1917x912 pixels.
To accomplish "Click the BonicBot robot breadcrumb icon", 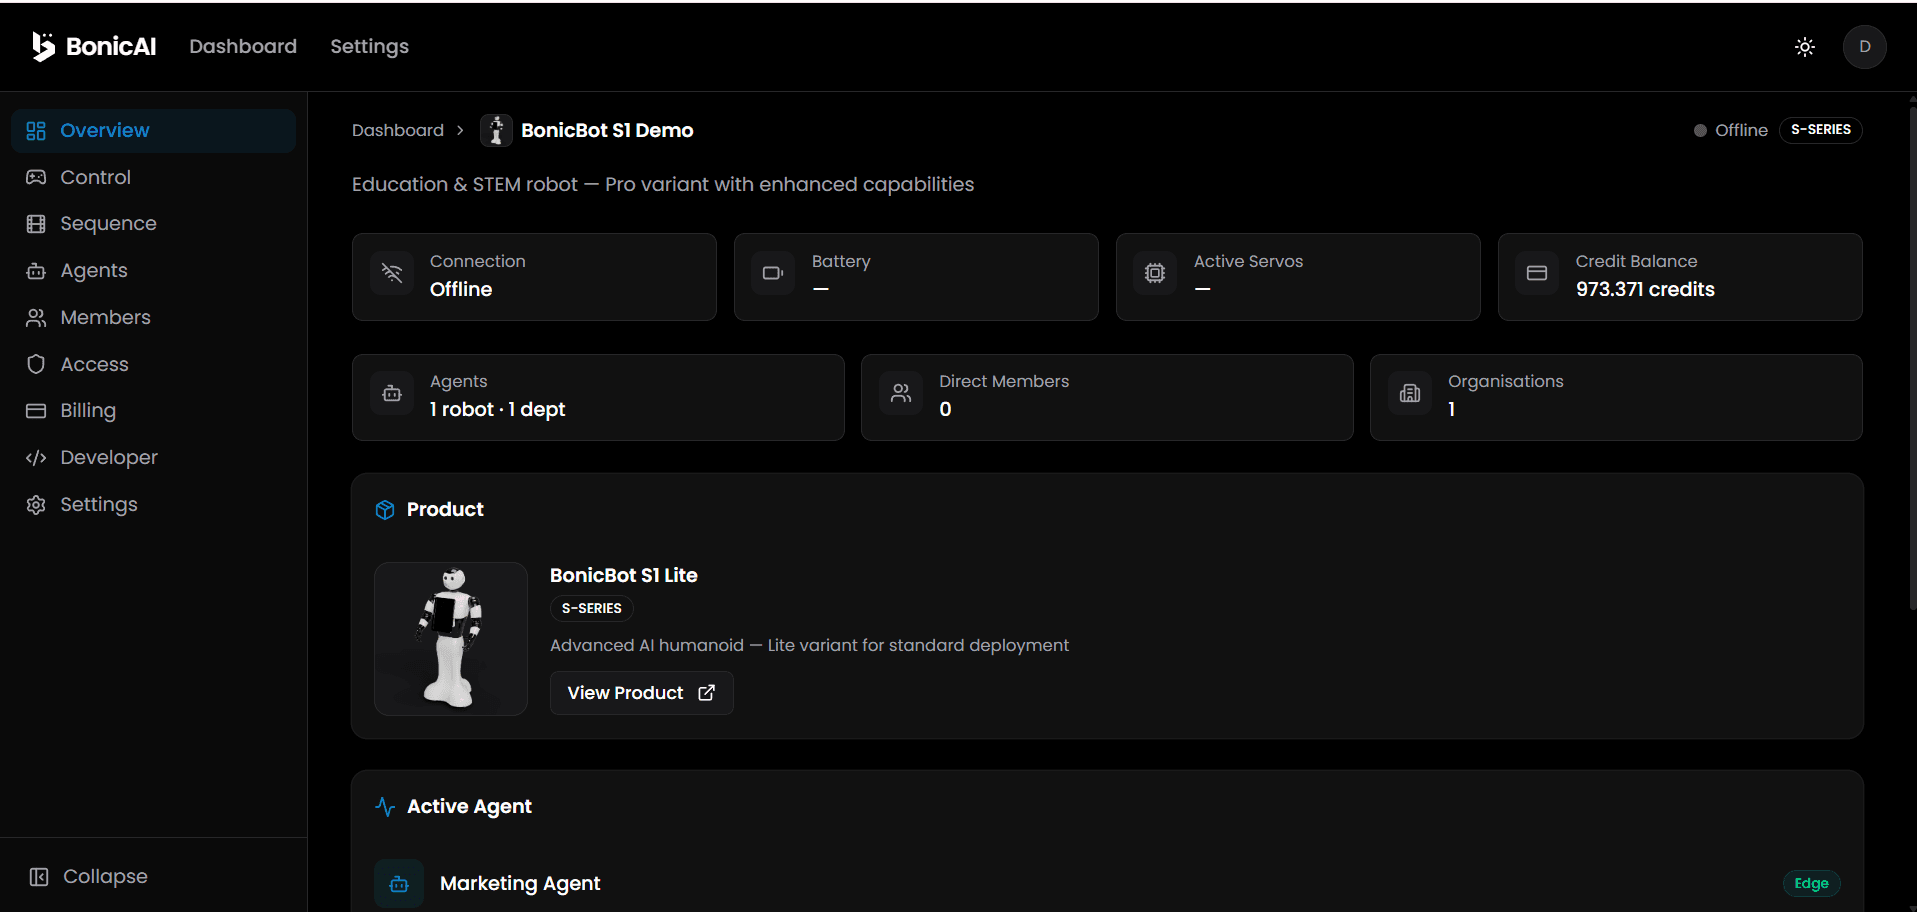I will 496,130.
